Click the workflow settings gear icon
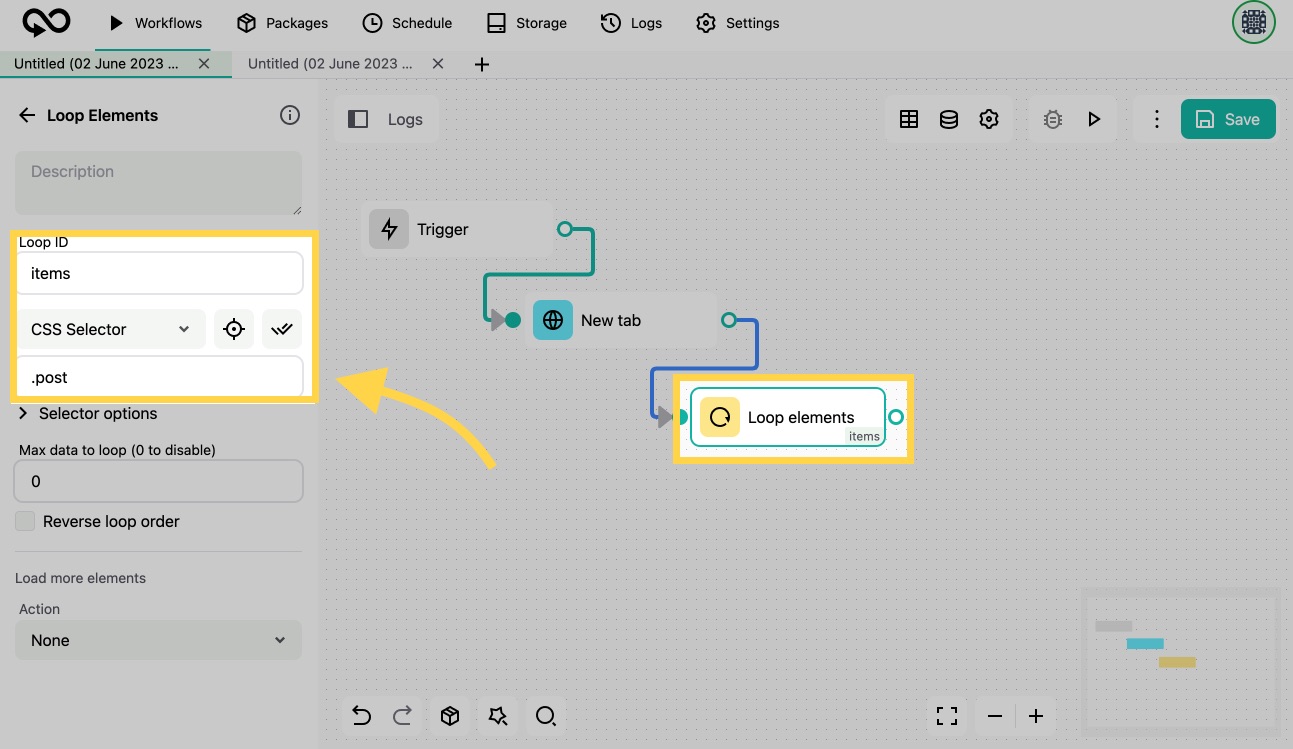 tap(989, 119)
